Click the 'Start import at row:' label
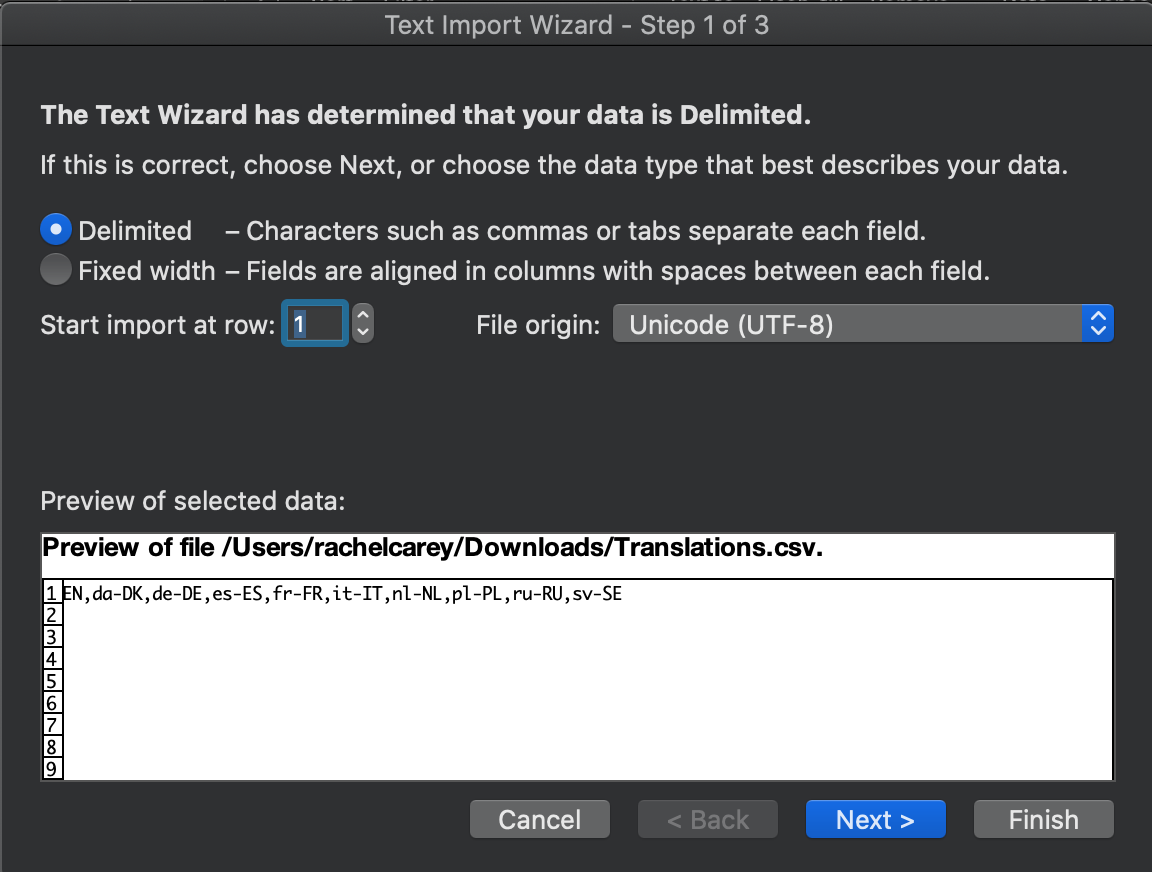 coord(158,325)
